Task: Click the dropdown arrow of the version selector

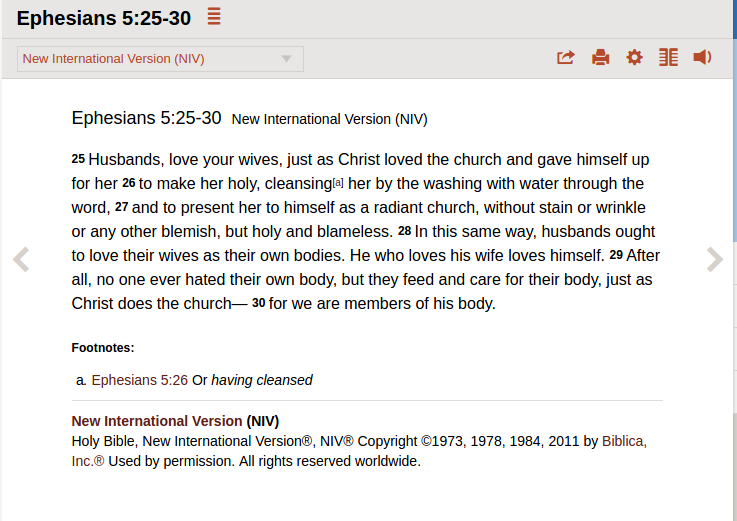Action: pyautogui.click(x=286, y=59)
